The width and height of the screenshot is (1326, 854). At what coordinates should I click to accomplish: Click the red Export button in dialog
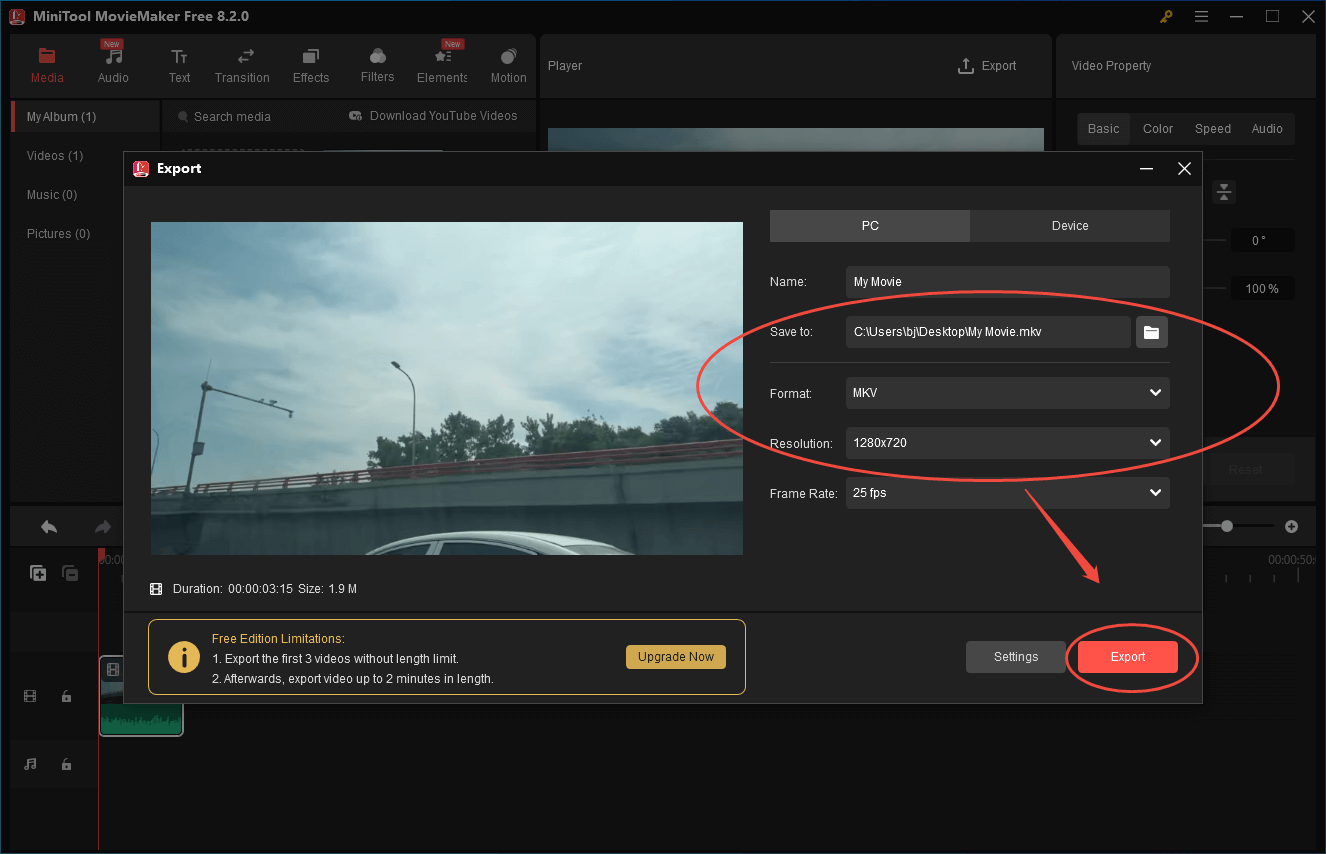click(1128, 657)
